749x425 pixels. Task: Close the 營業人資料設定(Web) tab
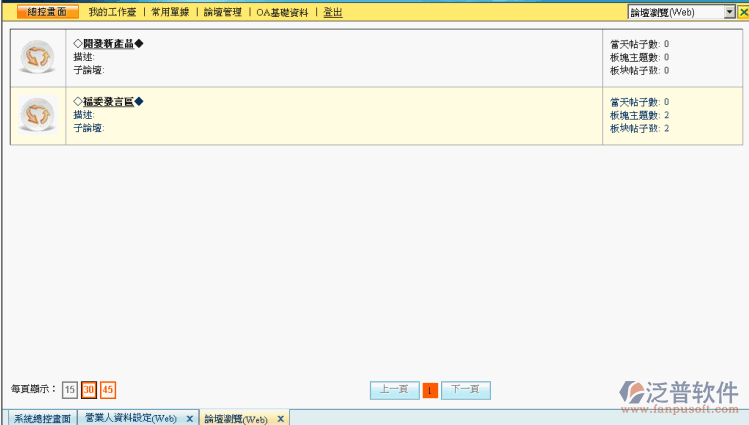189,418
